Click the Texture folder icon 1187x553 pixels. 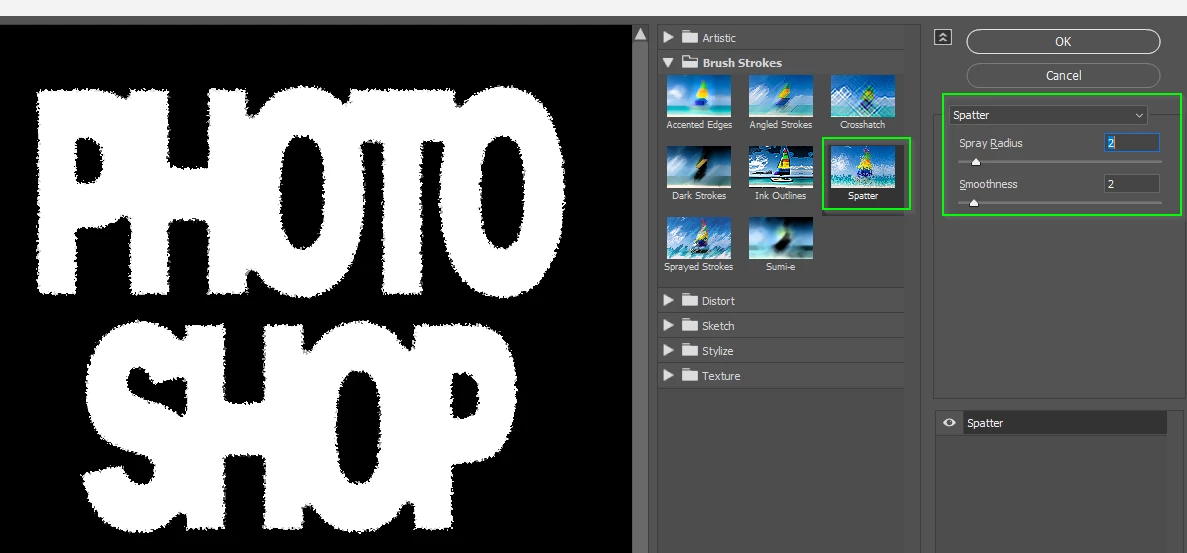689,375
